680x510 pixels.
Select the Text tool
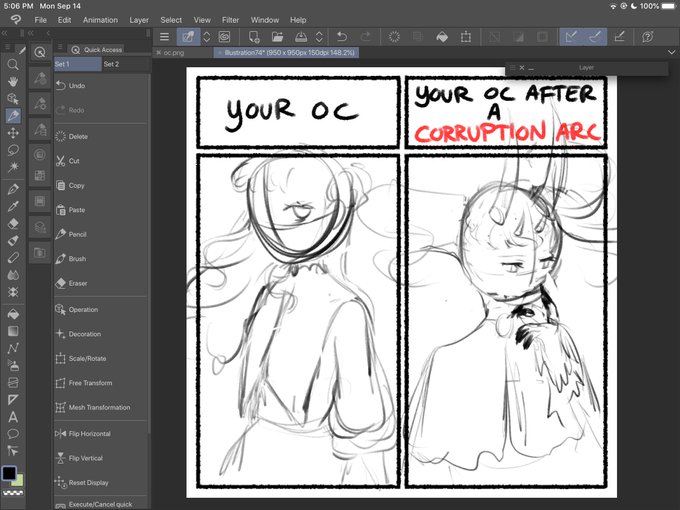(13, 417)
